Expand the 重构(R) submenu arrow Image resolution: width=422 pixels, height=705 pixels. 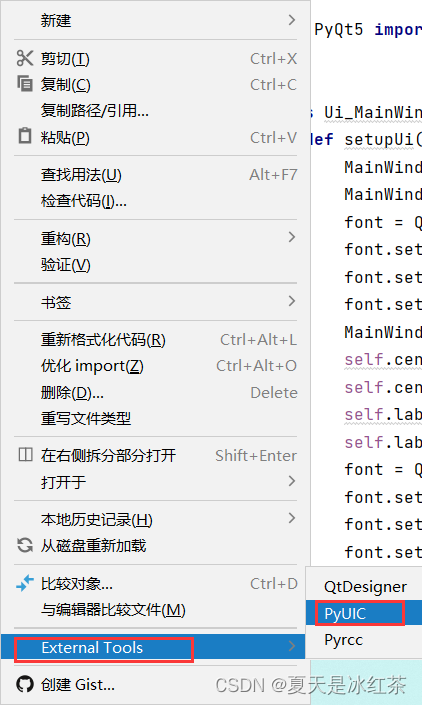click(292, 237)
